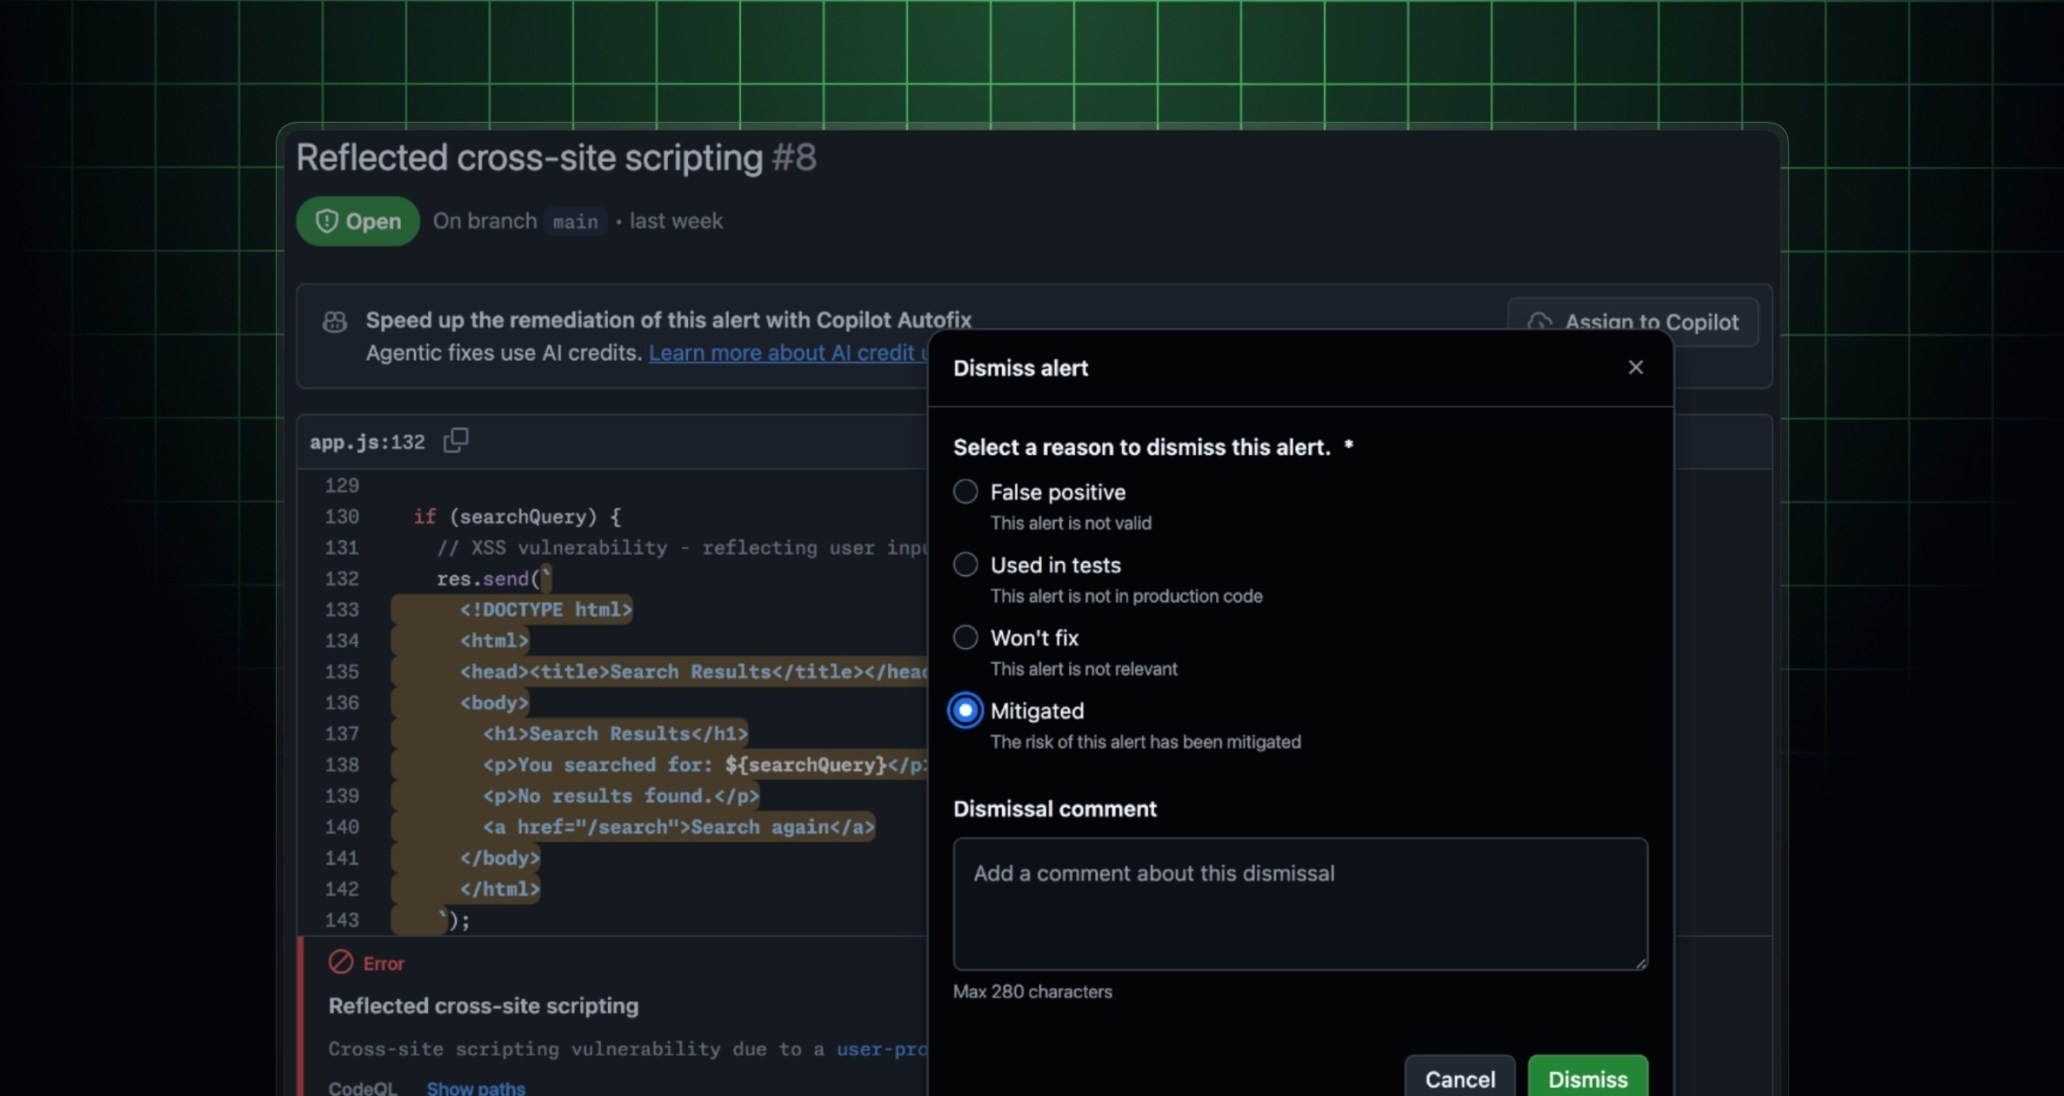Click the '<h1>Search Results</h1>' code line
The width and height of the screenshot is (2064, 1096).
(615, 734)
